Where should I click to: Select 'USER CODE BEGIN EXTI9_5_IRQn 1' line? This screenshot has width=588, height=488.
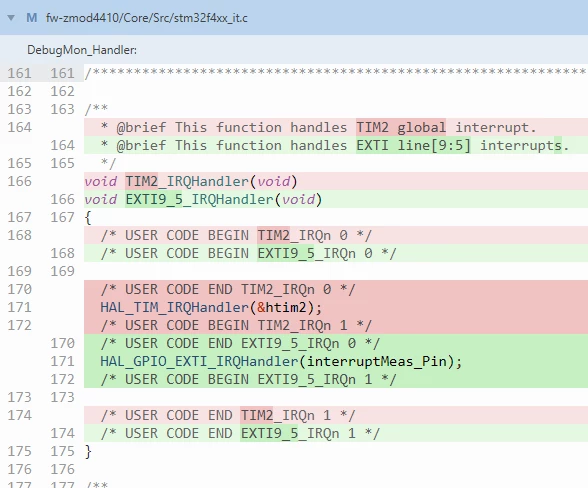tap(336, 379)
